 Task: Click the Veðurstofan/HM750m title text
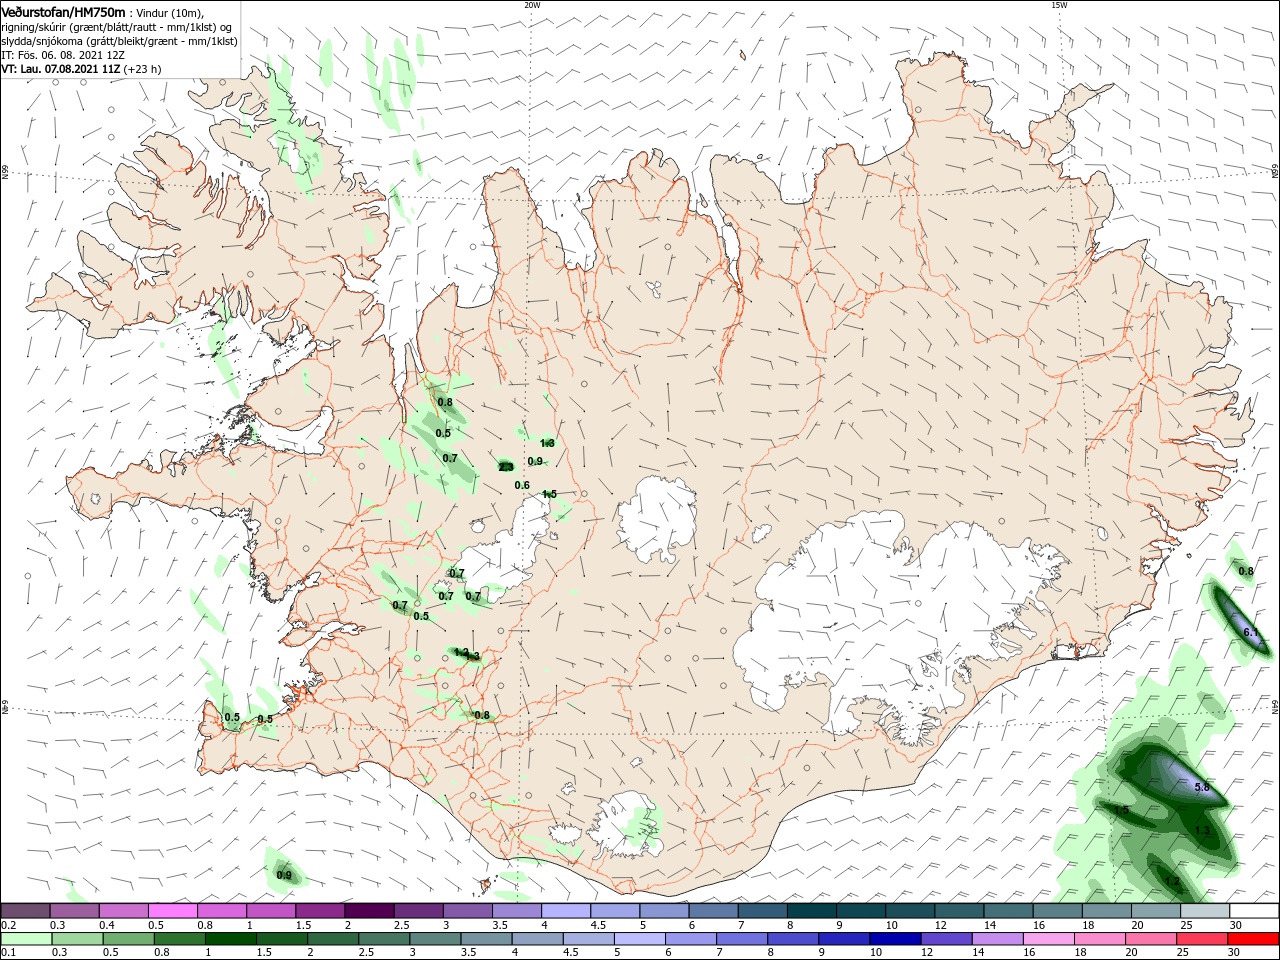tap(63, 11)
